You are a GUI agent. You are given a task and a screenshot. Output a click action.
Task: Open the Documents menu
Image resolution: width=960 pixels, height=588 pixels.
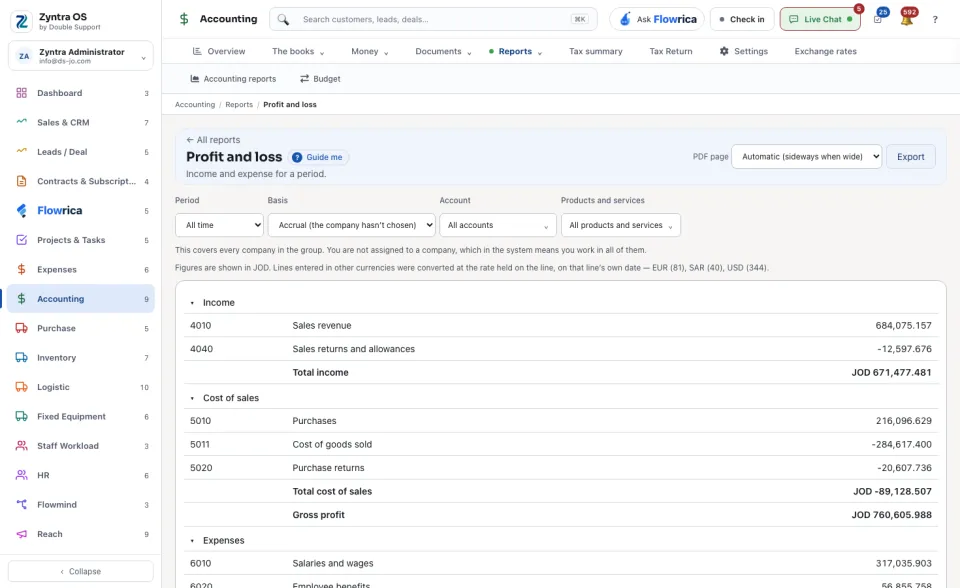443,51
